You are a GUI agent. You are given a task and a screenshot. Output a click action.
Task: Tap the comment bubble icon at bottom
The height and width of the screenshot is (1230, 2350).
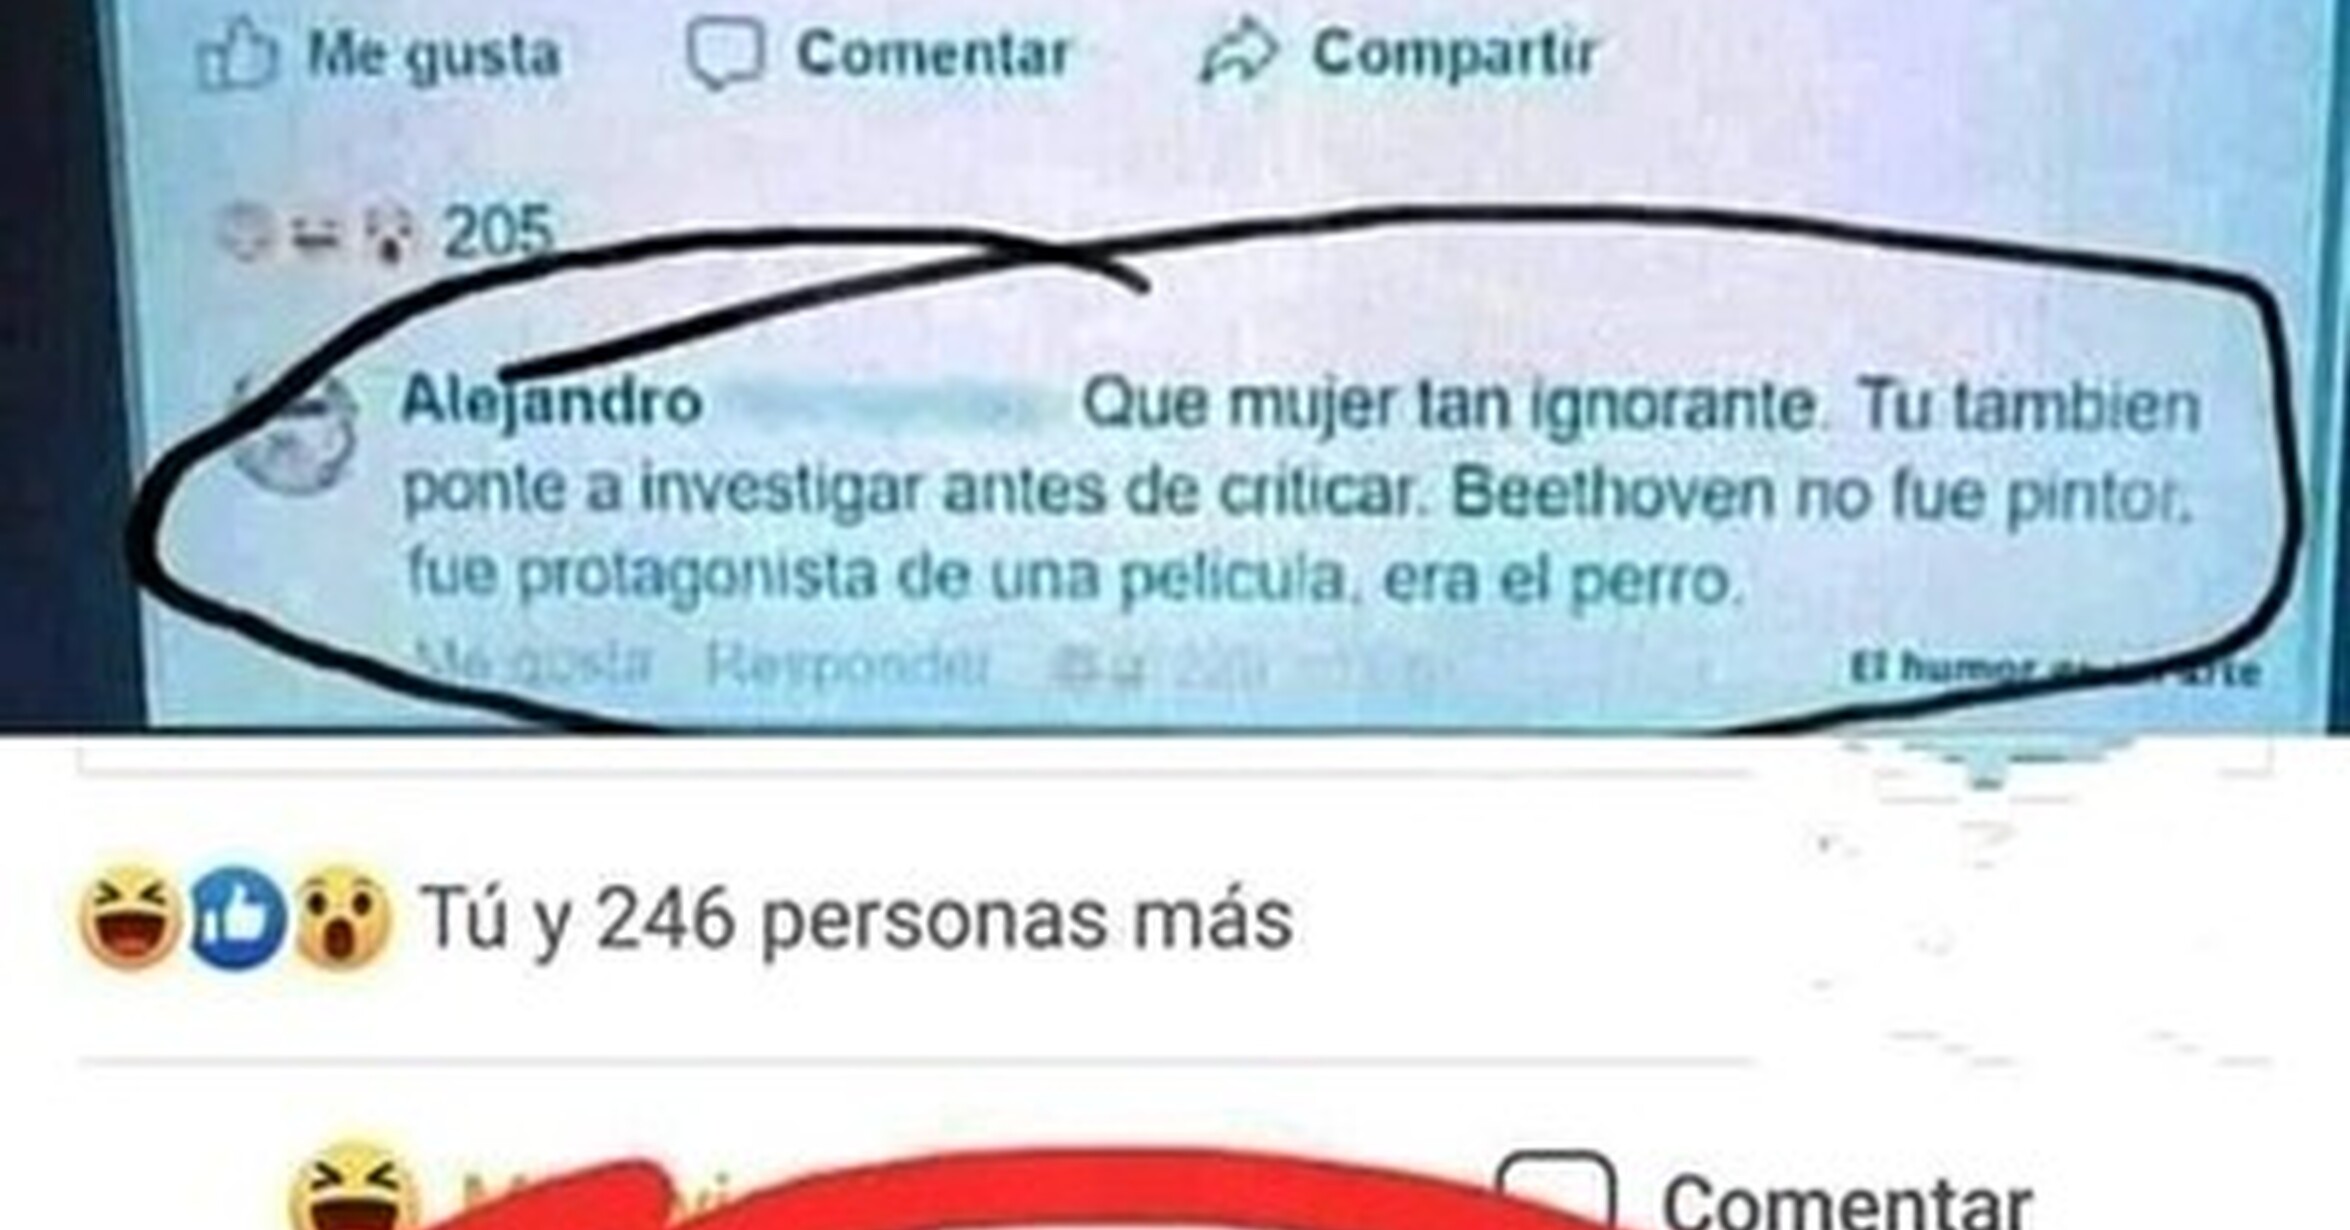tap(1556, 1193)
